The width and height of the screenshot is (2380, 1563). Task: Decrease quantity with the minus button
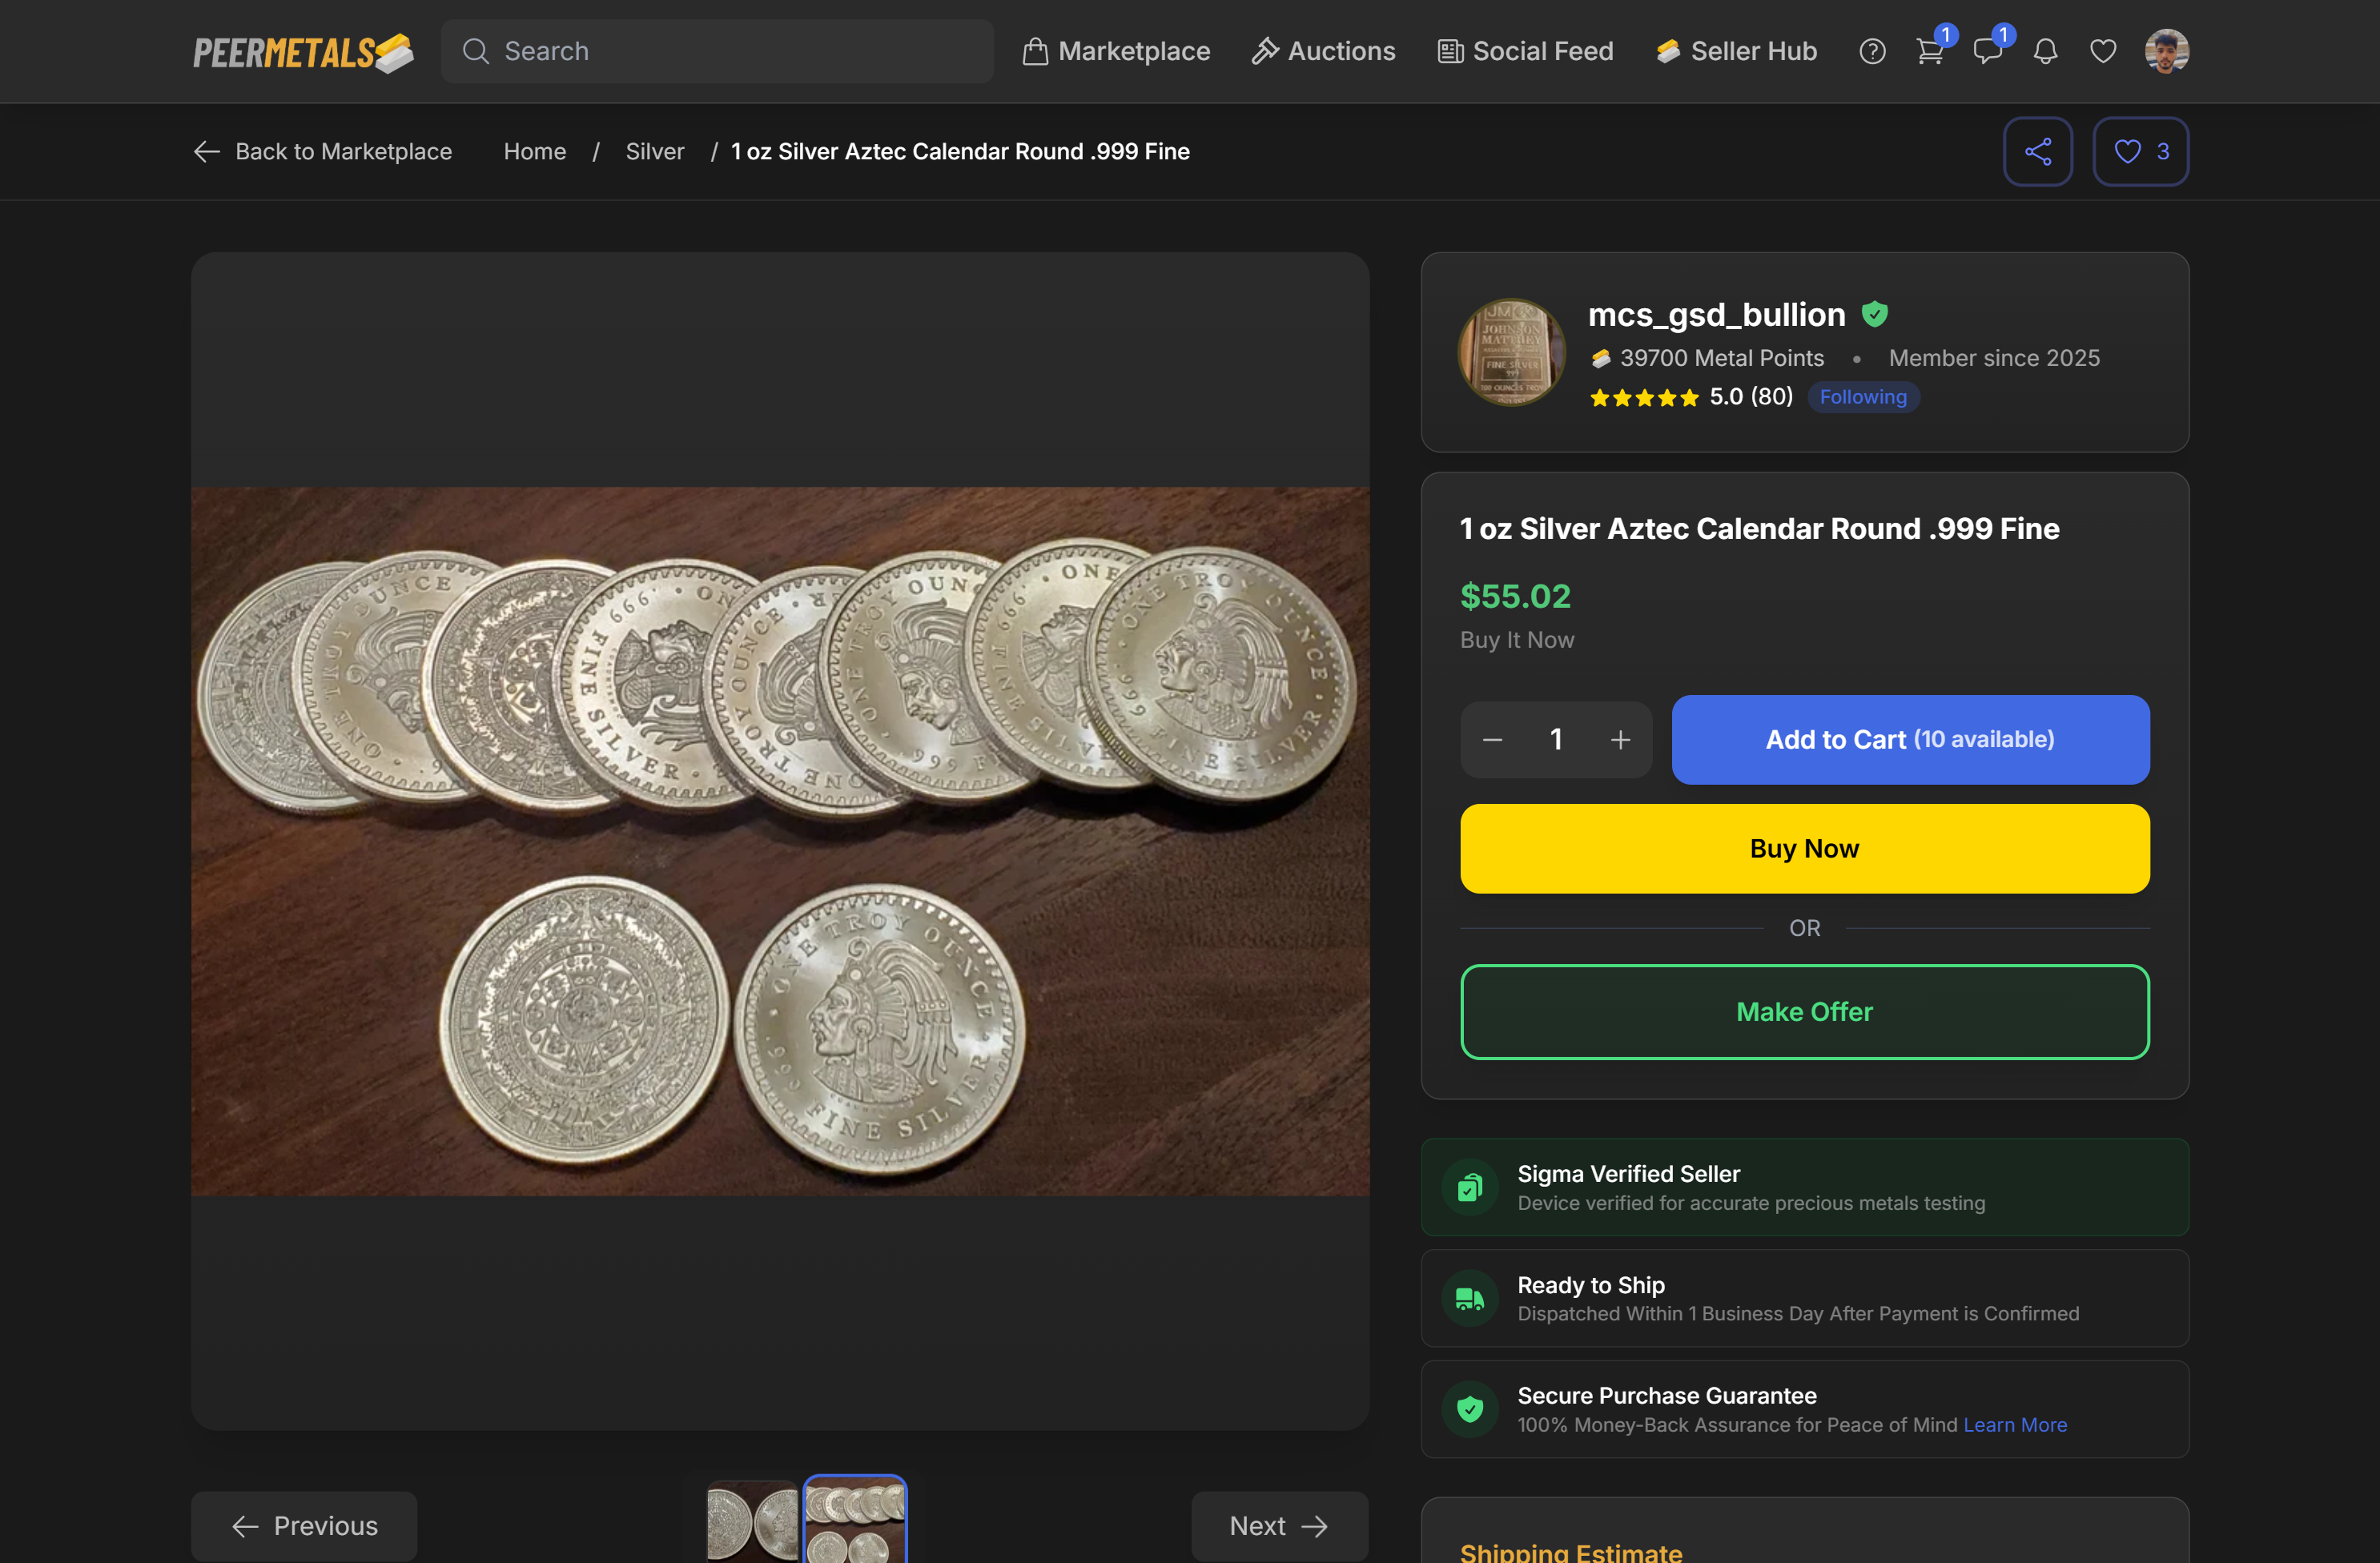tap(1492, 740)
